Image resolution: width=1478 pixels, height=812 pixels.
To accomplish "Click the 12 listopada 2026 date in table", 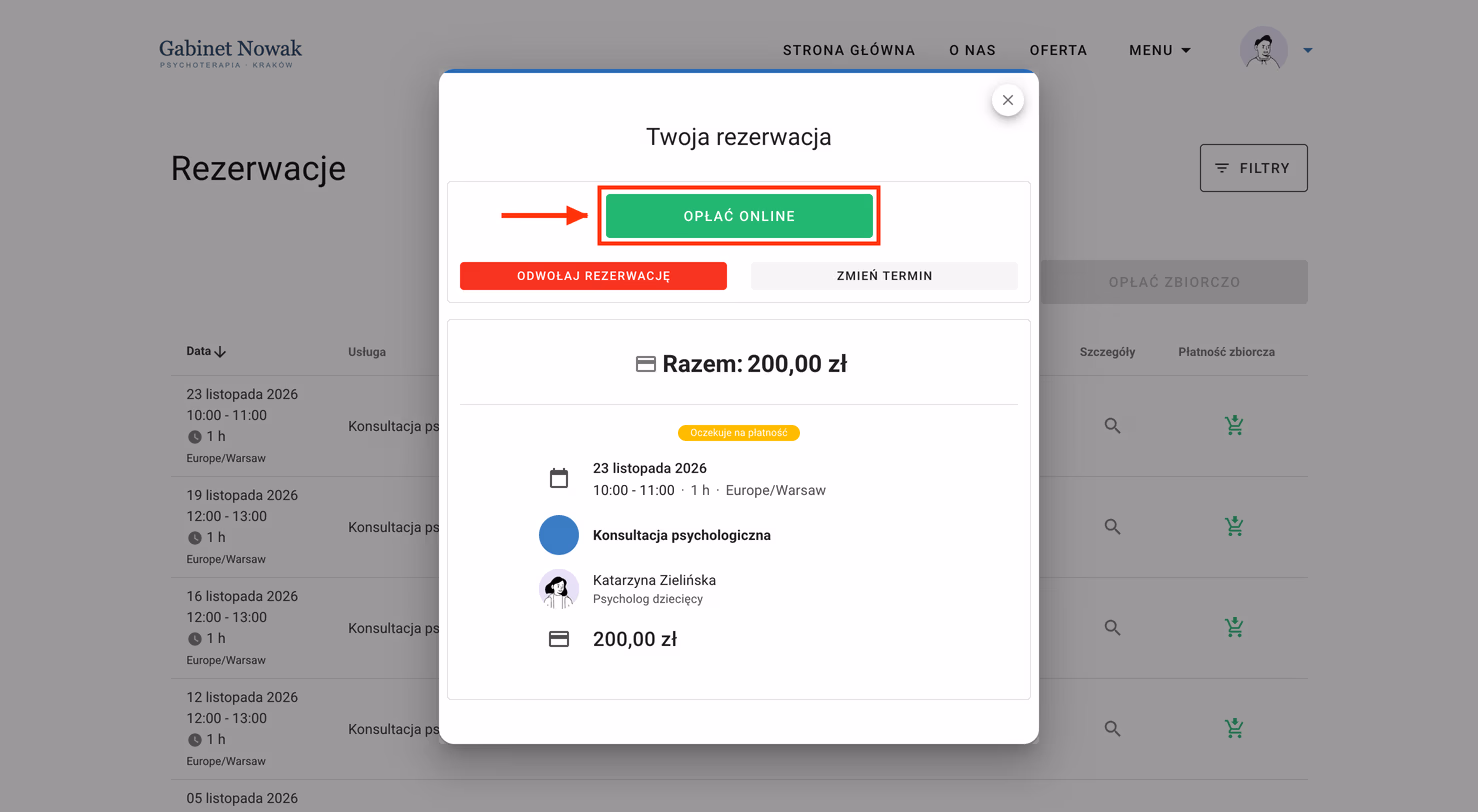I will 242,697.
